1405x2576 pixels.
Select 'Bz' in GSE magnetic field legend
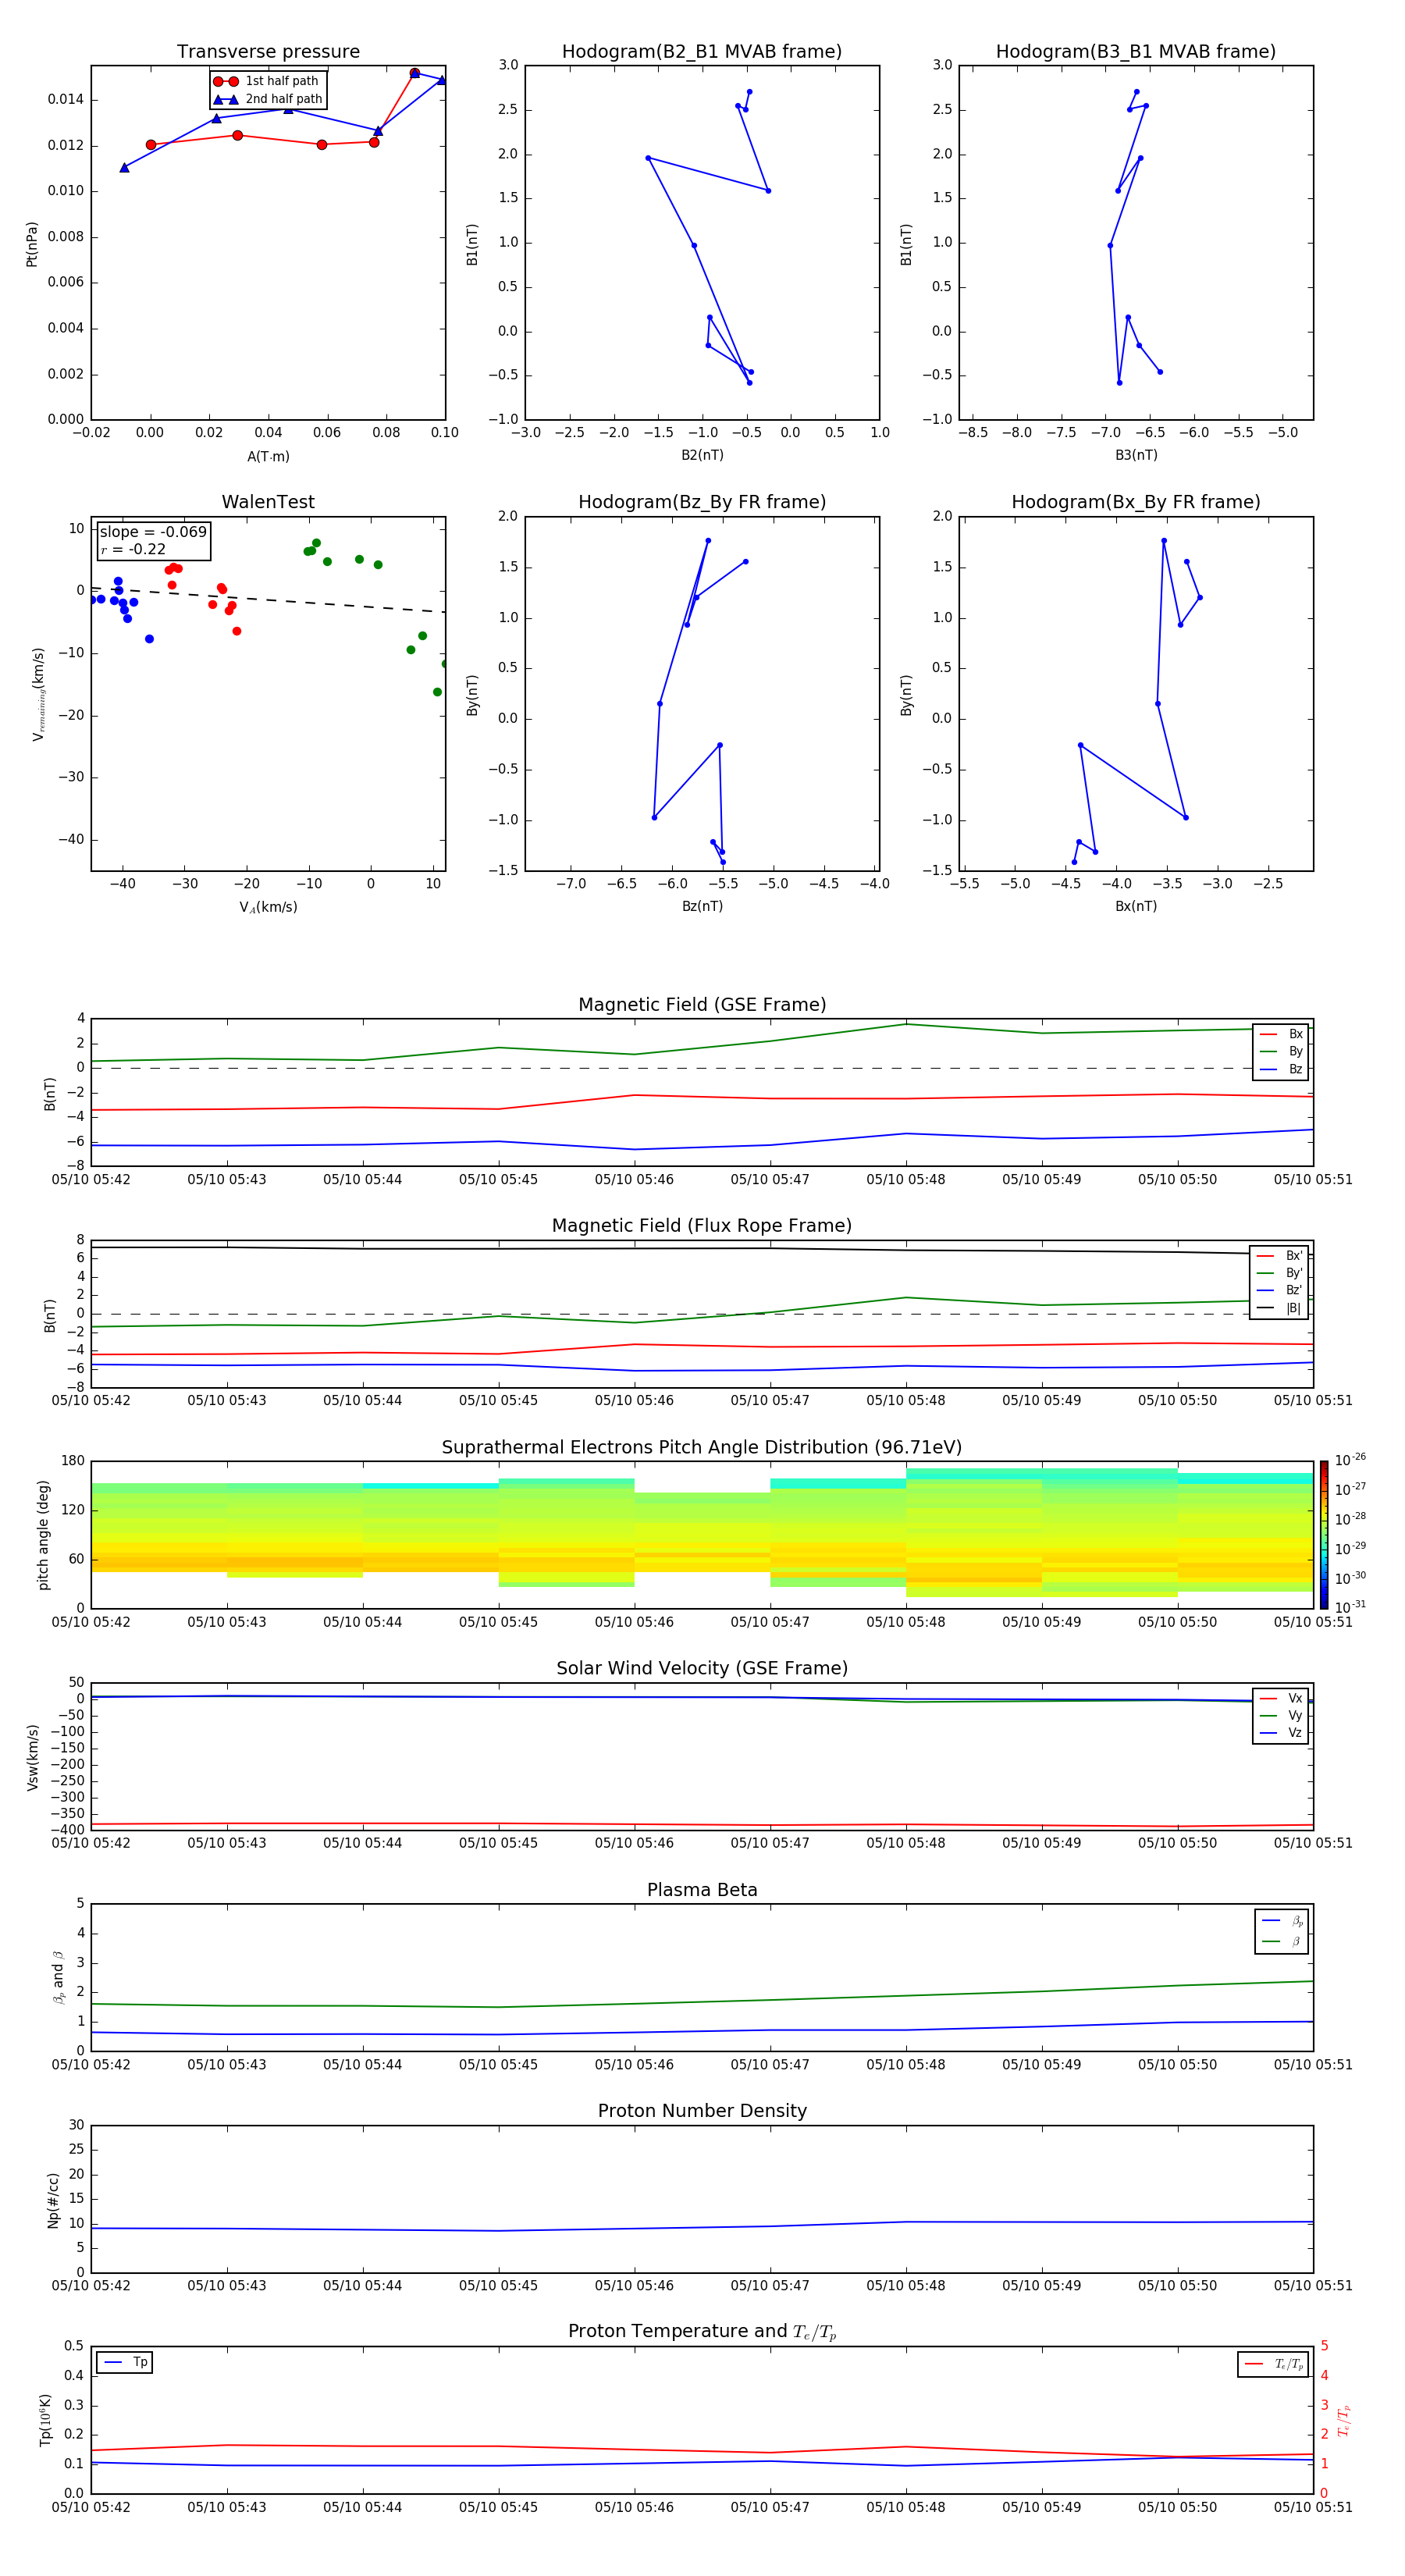(1281, 1069)
